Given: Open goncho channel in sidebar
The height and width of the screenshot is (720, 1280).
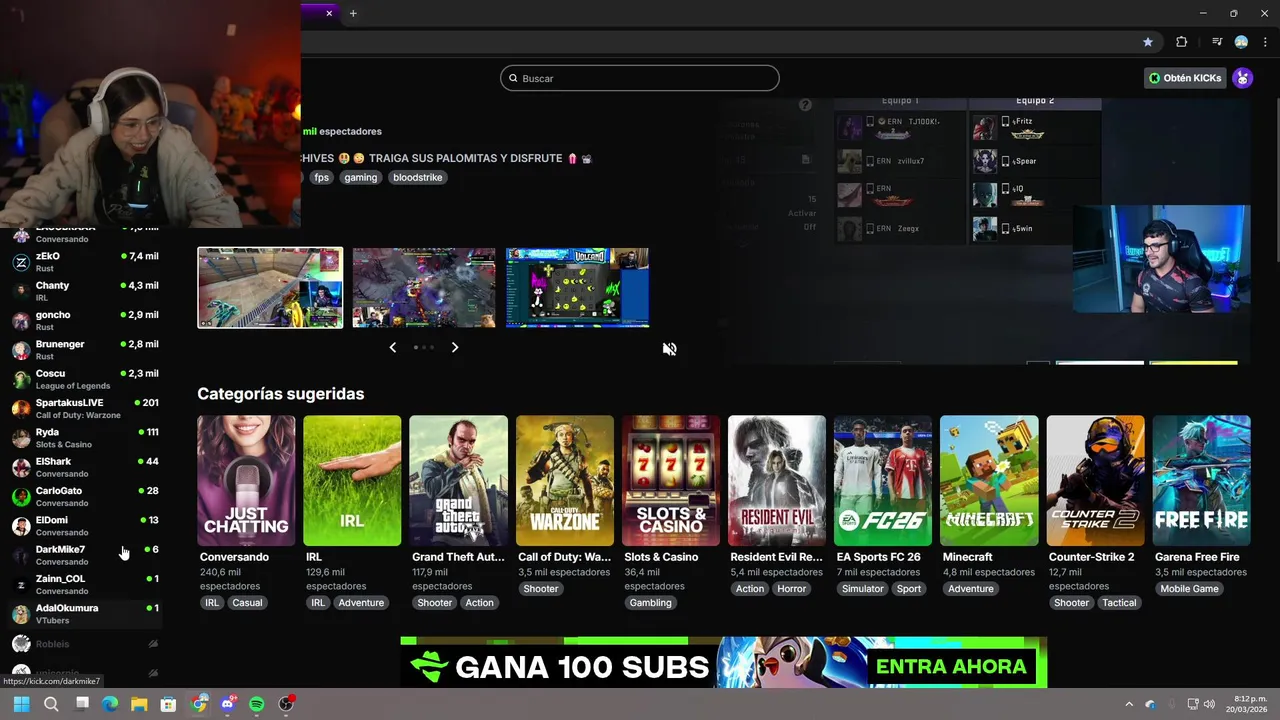Looking at the screenshot, I should click(85, 320).
